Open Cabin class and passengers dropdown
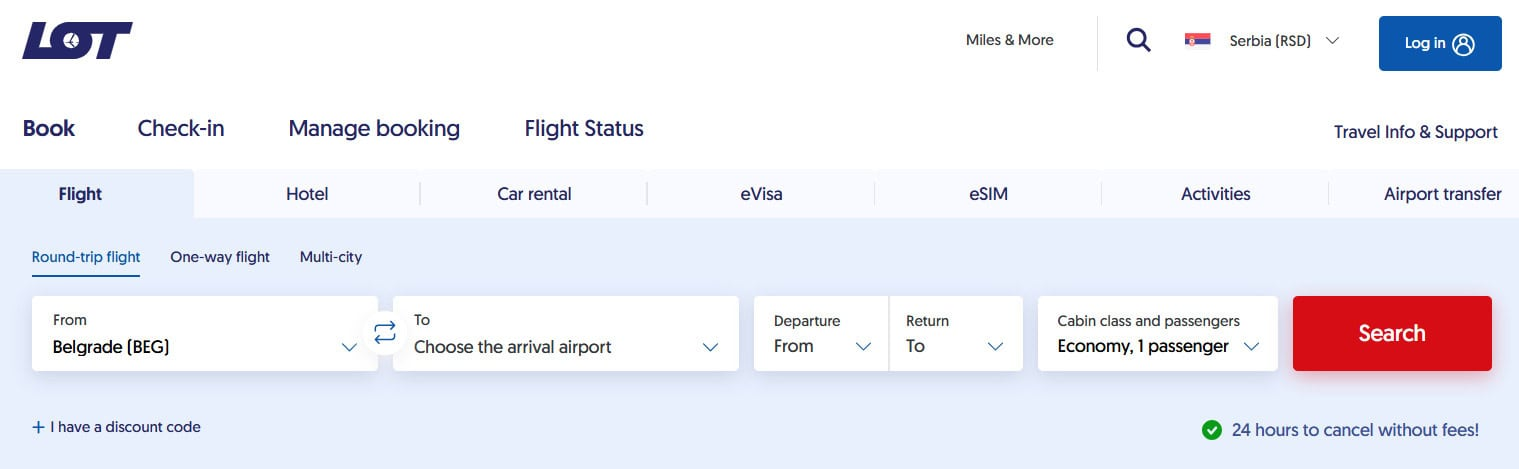The width and height of the screenshot is (1519, 469). (x=1157, y=334)
